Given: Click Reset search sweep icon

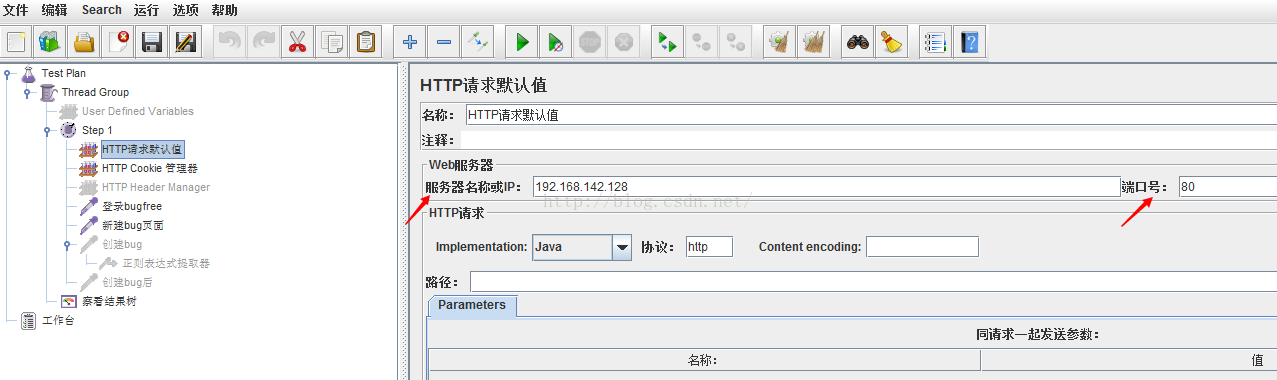Looking at the screenshot, I should click(891, 42).
